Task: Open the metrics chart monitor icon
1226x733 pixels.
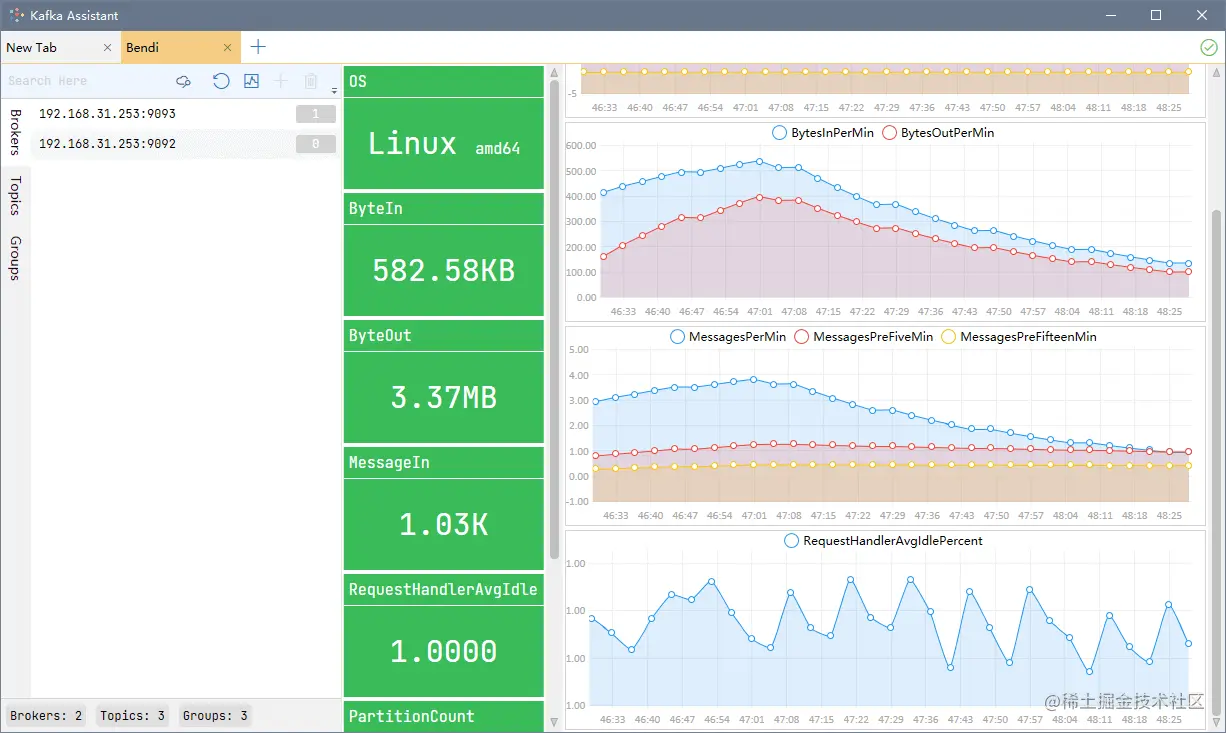Action: [251, 81]
